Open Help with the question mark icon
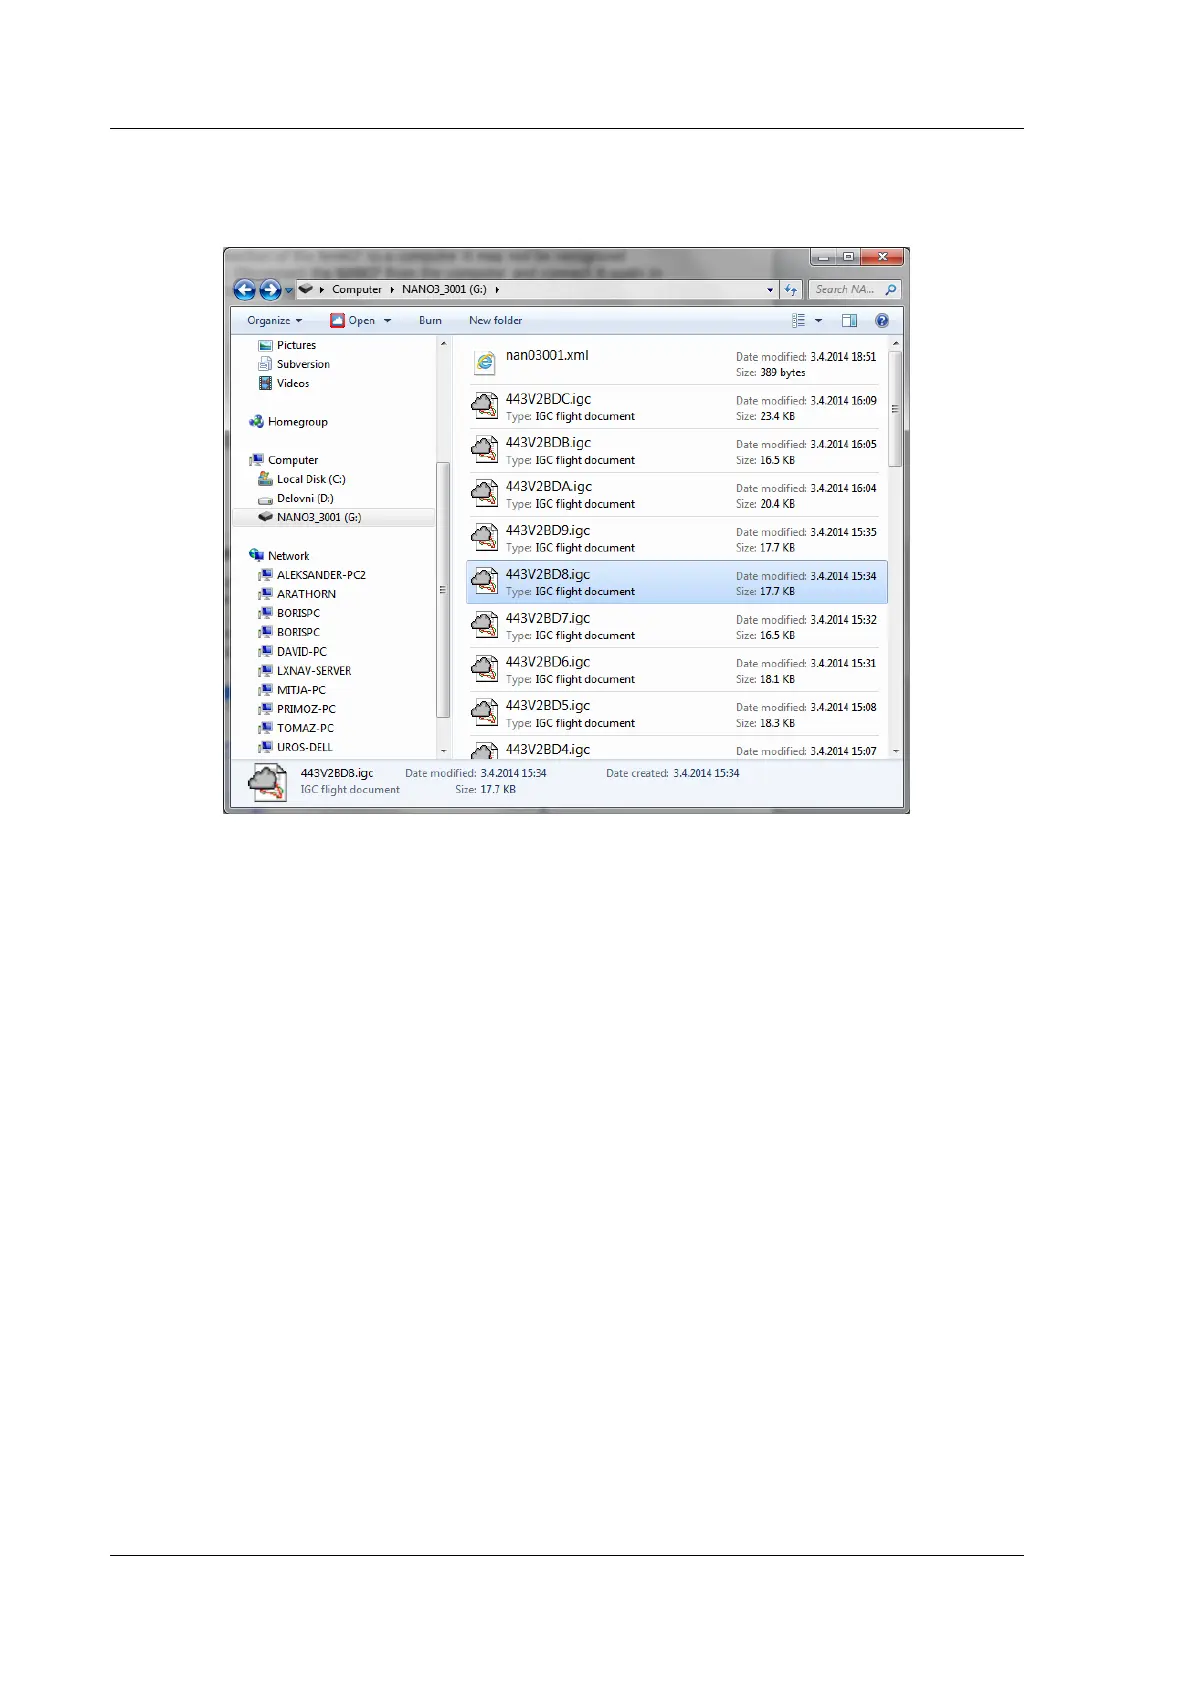Image resolution: width=1191 pixels, height=1684 pixels. (882, 321)
